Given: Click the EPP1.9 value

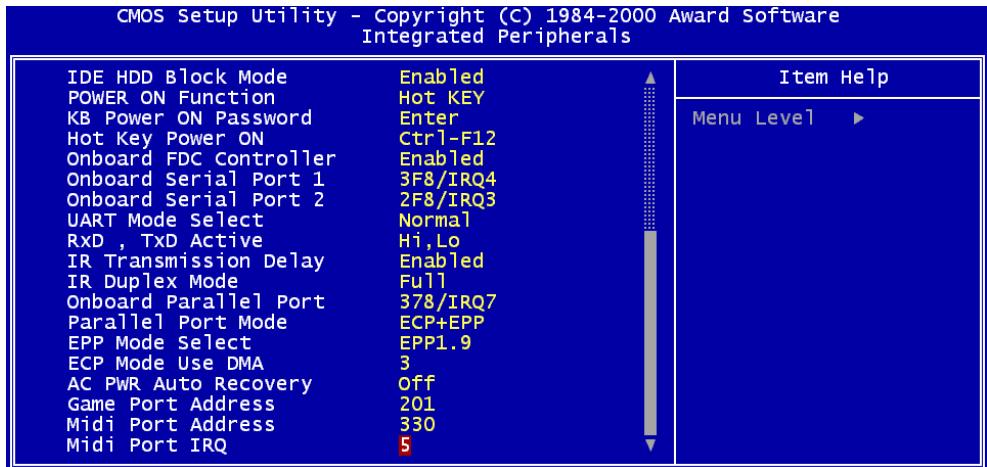Looking at the screenshot, I should click(435, 342).
